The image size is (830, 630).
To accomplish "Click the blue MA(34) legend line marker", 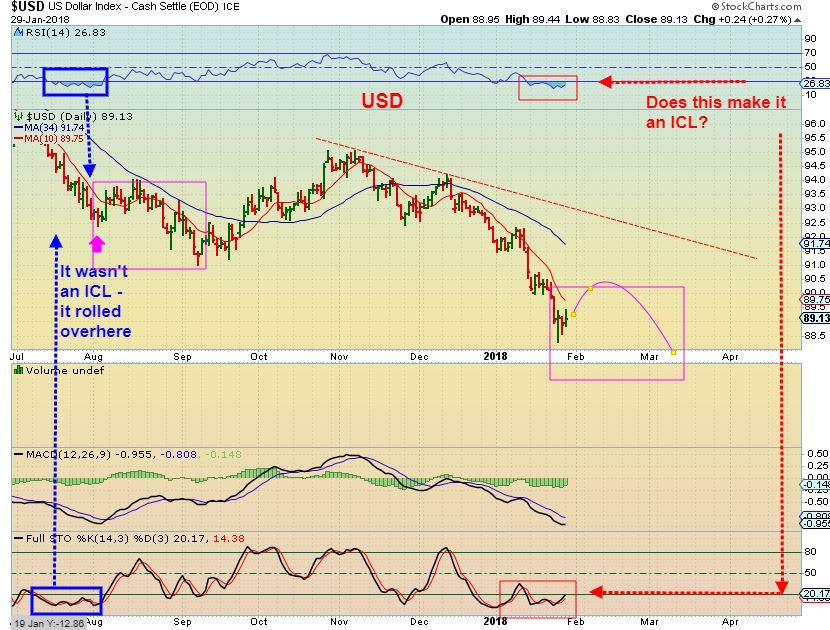I will coord(18,128).
